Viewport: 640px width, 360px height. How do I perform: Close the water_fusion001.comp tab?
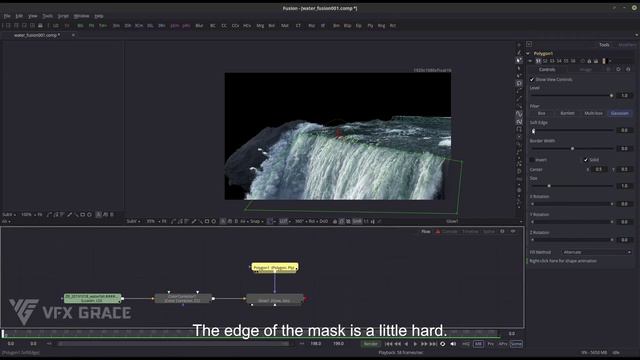click(73, 35)
